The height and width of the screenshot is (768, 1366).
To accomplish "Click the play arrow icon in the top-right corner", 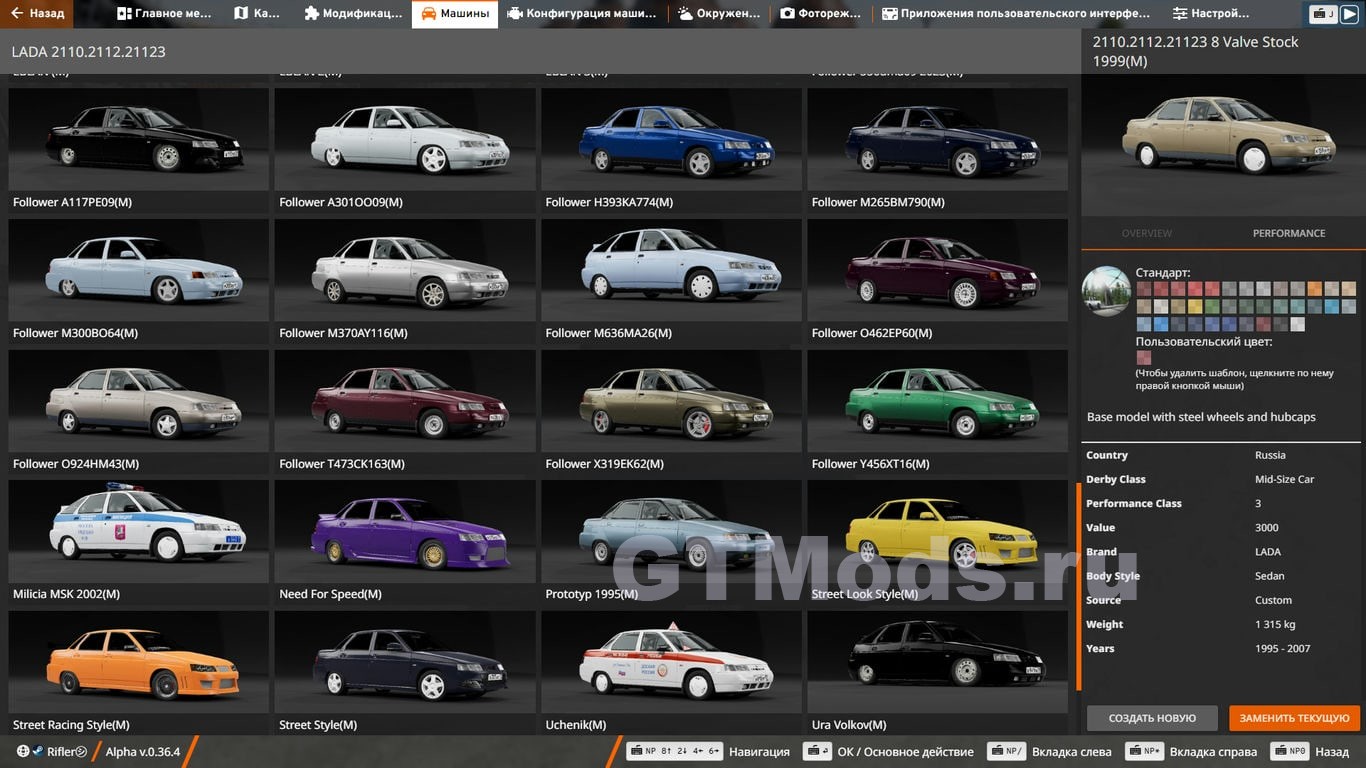I will click(1349, 14).
